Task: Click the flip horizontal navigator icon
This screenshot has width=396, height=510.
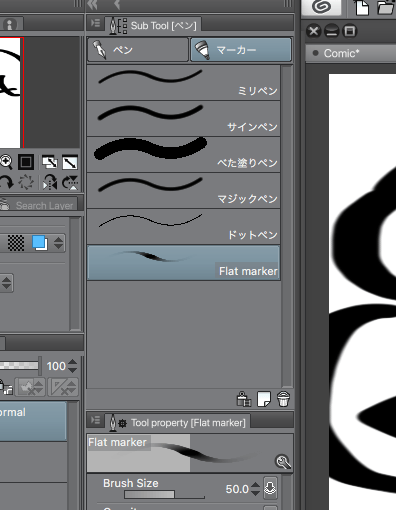Action: point(50,183)
